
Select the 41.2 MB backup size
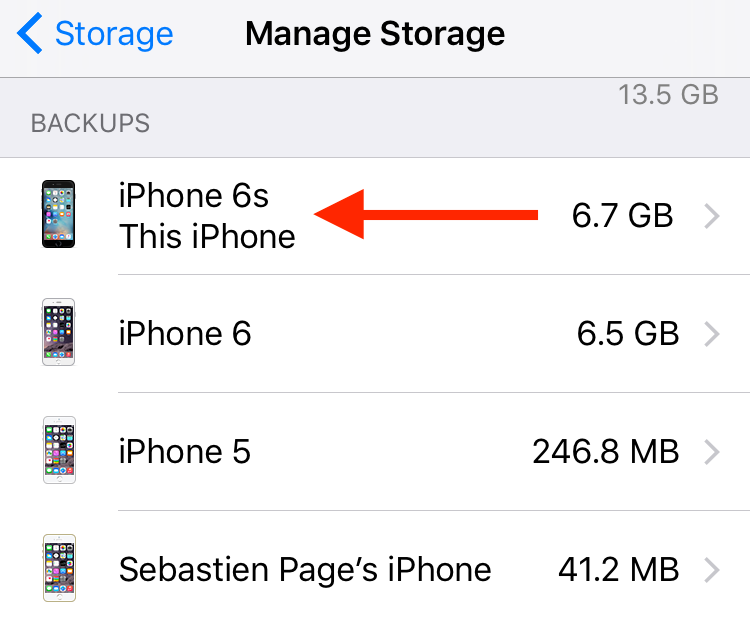click(618, 570)
